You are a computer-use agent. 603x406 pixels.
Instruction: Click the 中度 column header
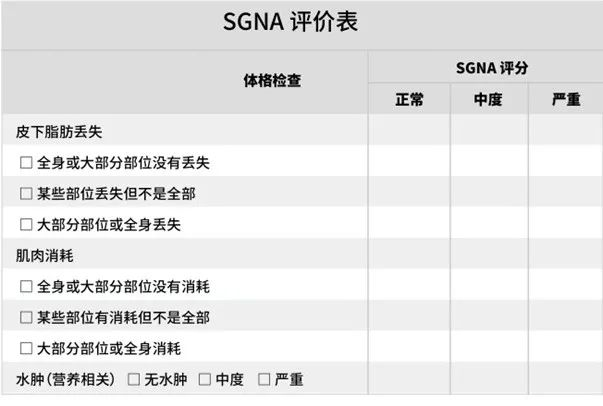[488, 100]
